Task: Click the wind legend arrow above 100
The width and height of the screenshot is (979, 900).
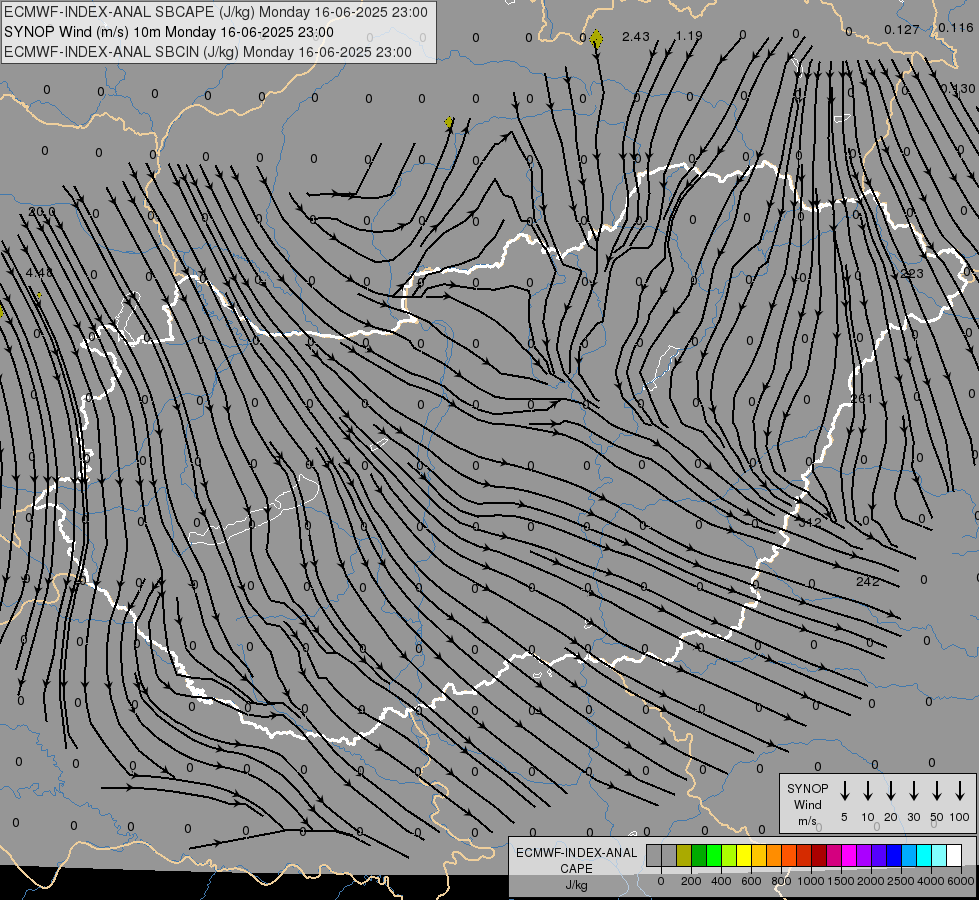Action: pyautogui.click(x=960, y=791)
